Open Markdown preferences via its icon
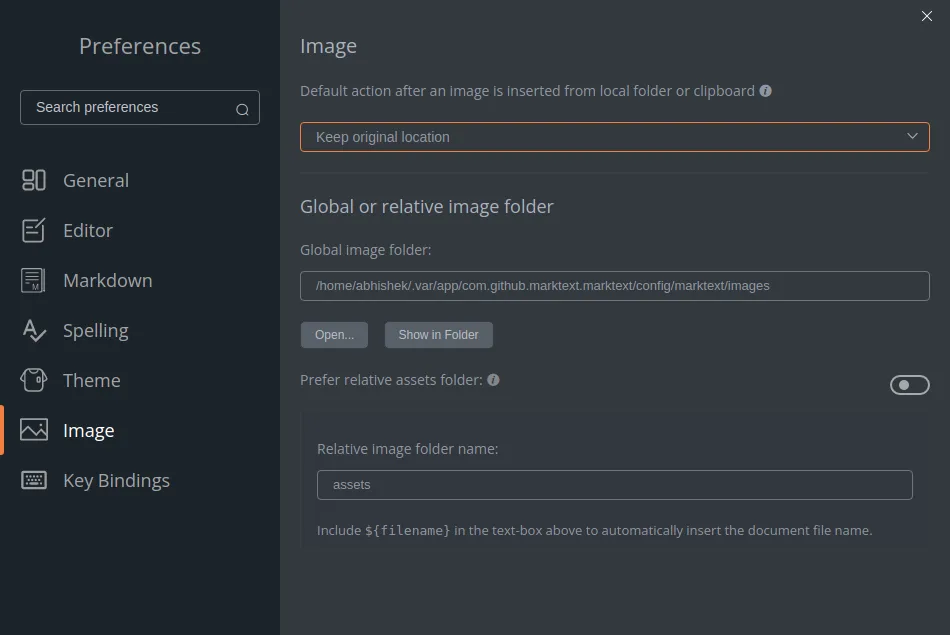Viewport: 950px width, 635px height. point(33,280)
